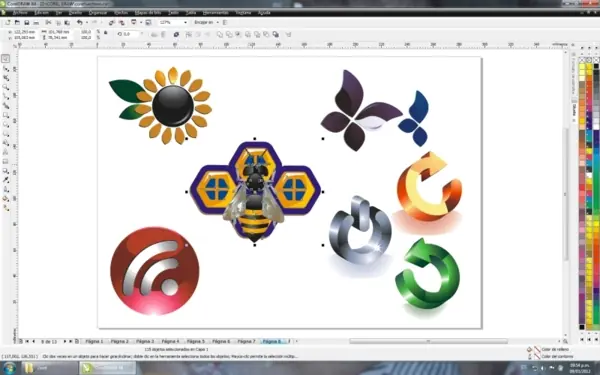This screenshot has height=375, width=600.
Task: Pick the yellow swatch atop color palette
Action: click(x=582, y=66)
